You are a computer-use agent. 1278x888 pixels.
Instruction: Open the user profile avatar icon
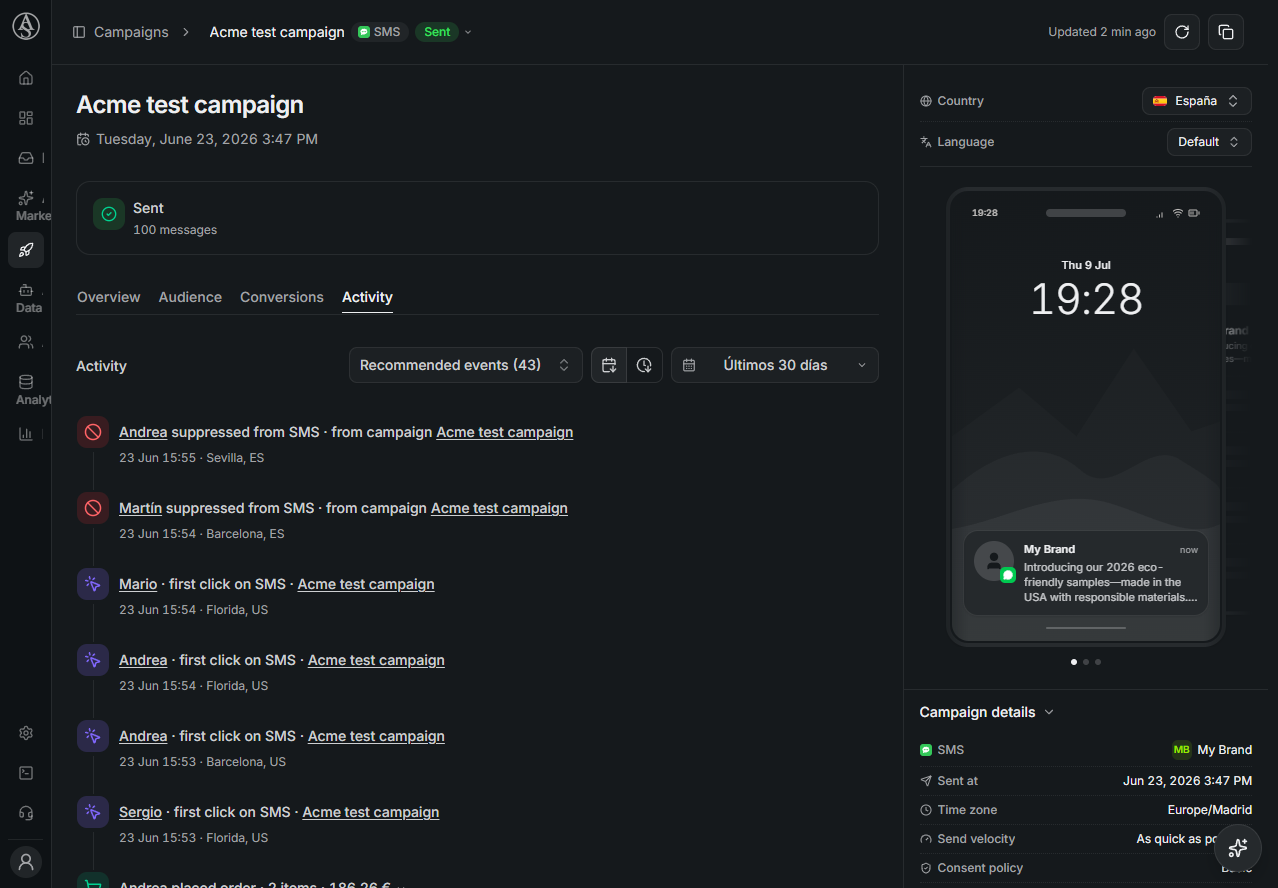[26, 861]
